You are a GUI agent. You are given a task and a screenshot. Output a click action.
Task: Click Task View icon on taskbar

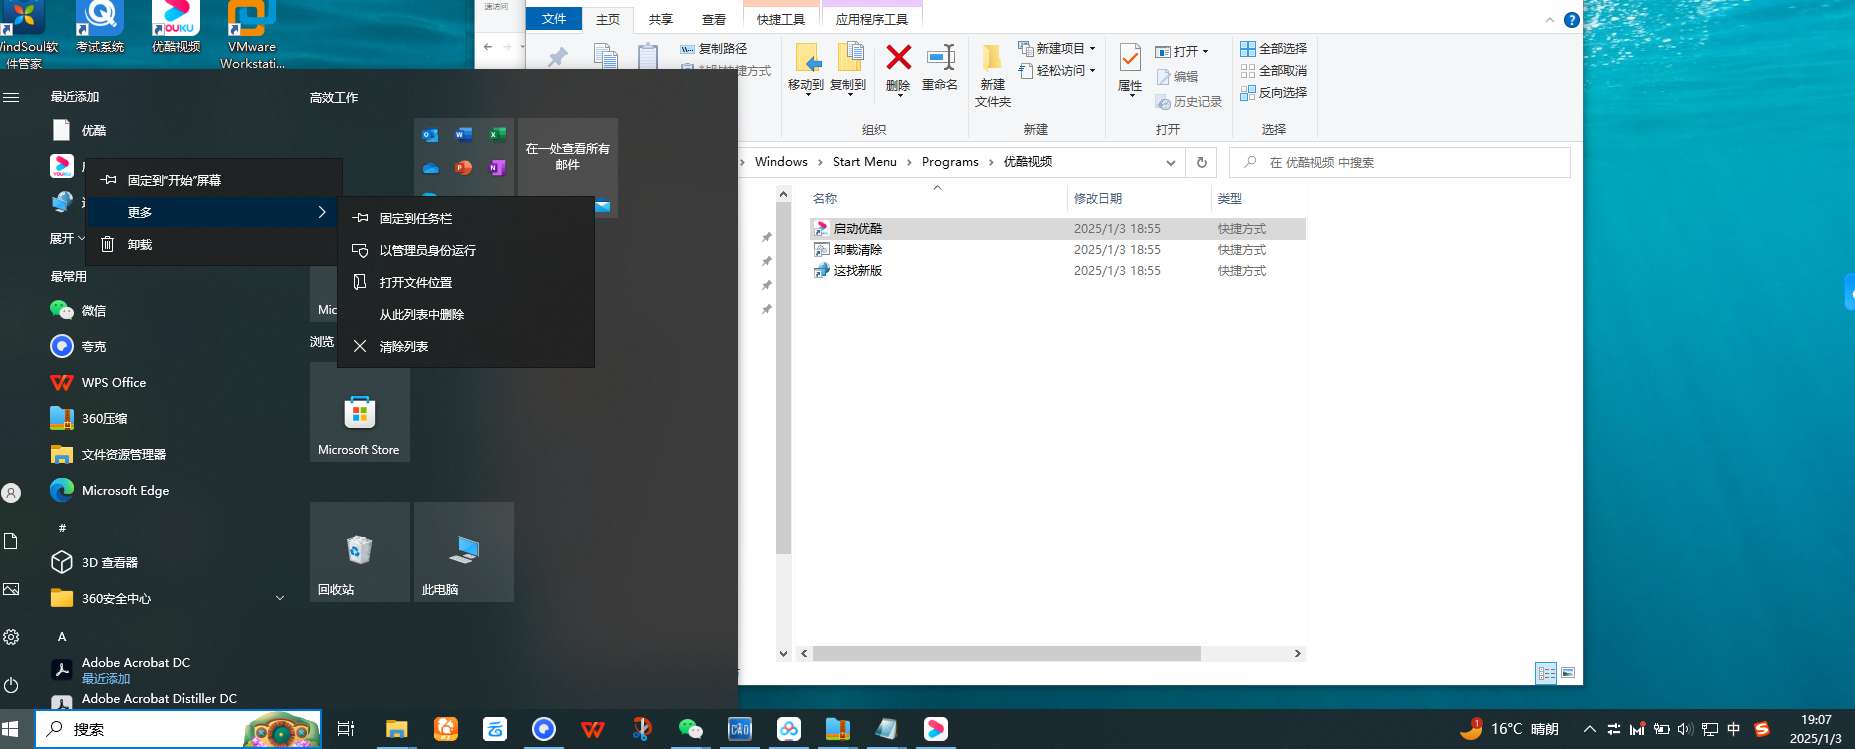(346, 729)
